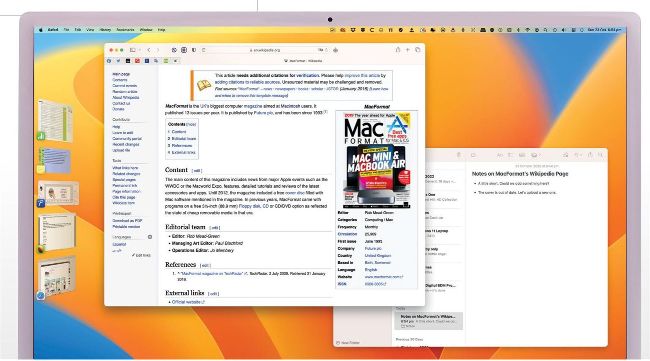This screenshot has height=361, width=650.
Task: Click the Notes share icon
Action: [x=590, y=155]
